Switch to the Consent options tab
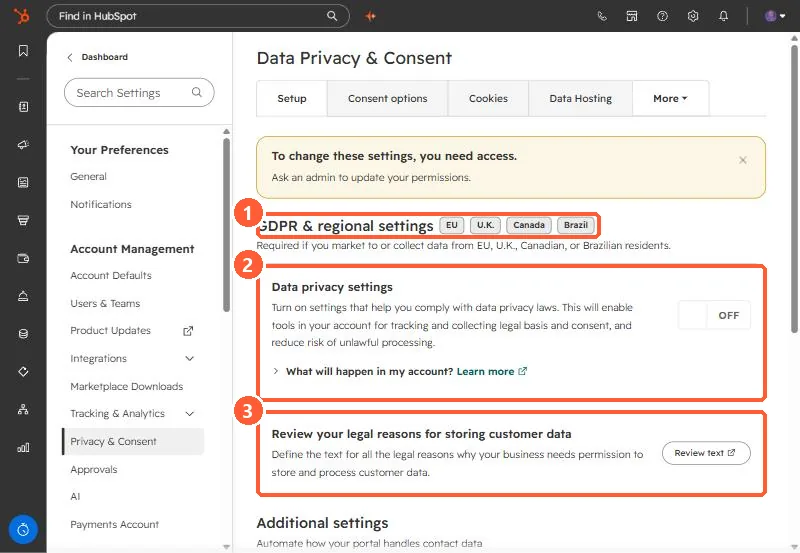 click(x=388, y=98)
